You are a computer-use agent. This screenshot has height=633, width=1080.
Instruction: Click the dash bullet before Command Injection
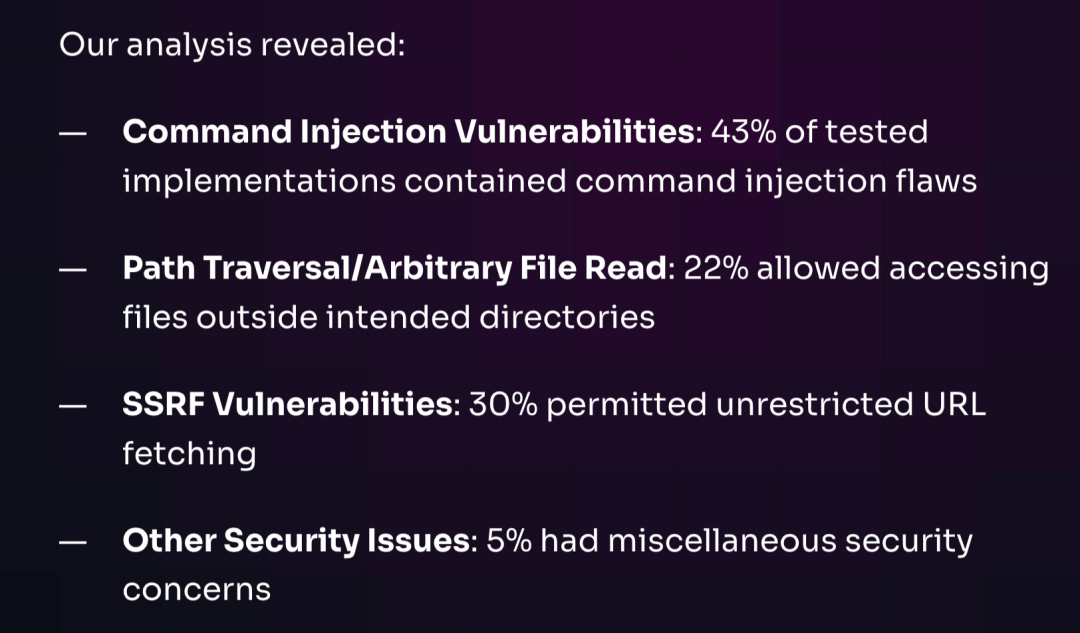coord(73,134)
